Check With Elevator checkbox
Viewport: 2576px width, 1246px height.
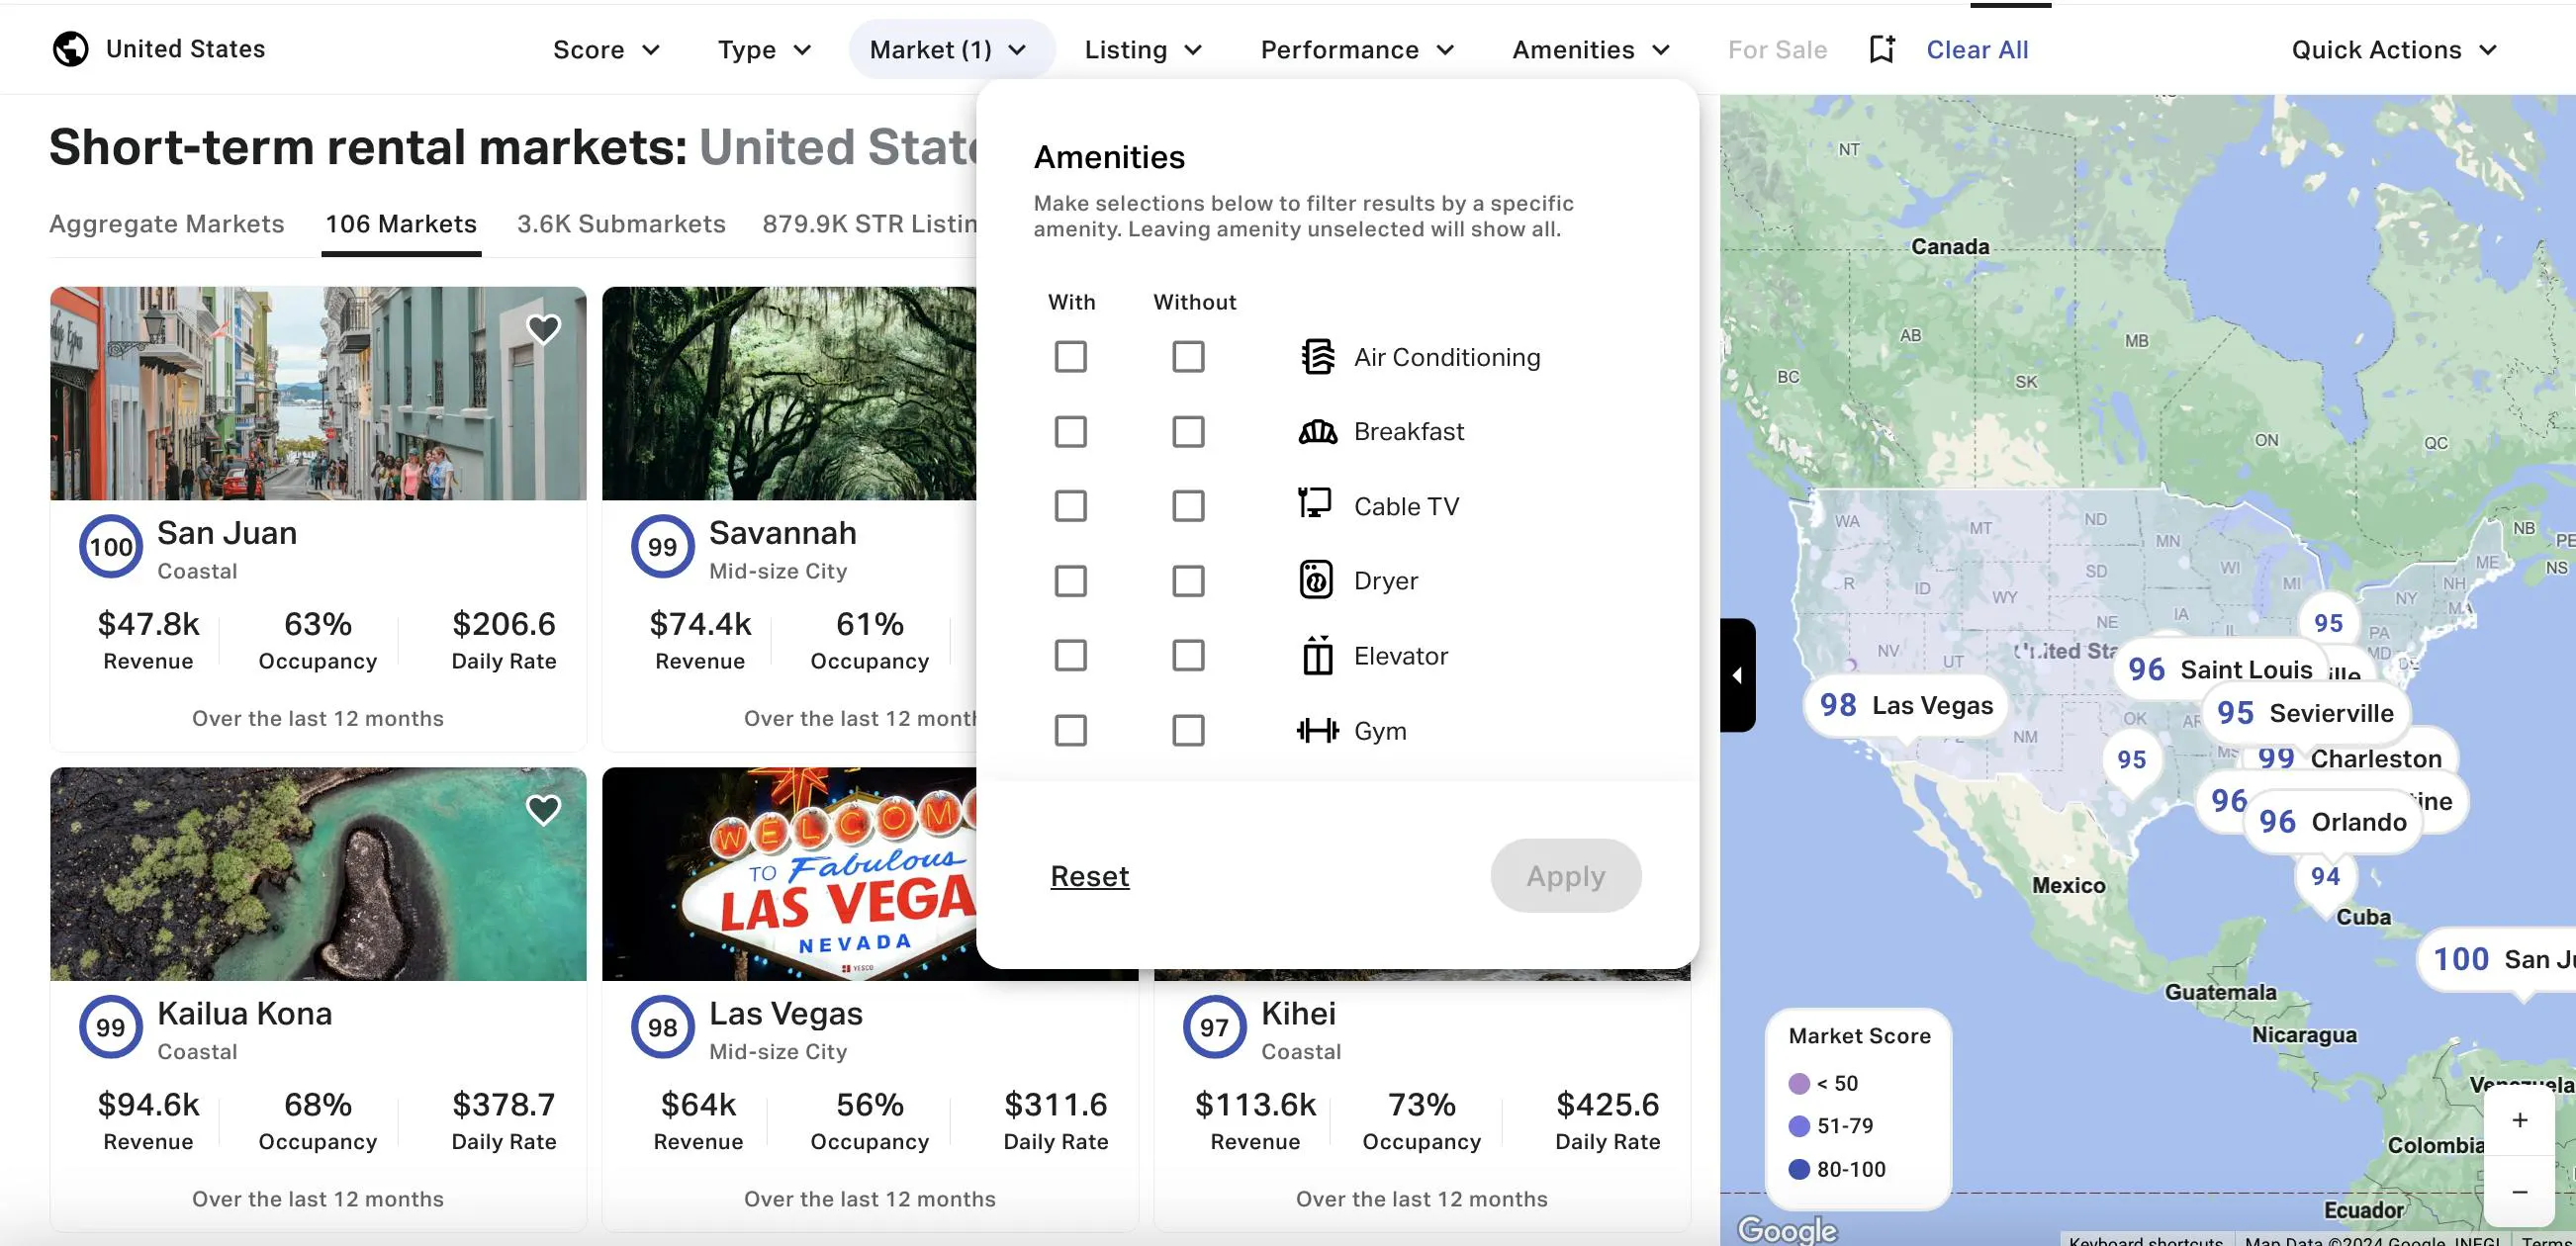click(1070, 656)
